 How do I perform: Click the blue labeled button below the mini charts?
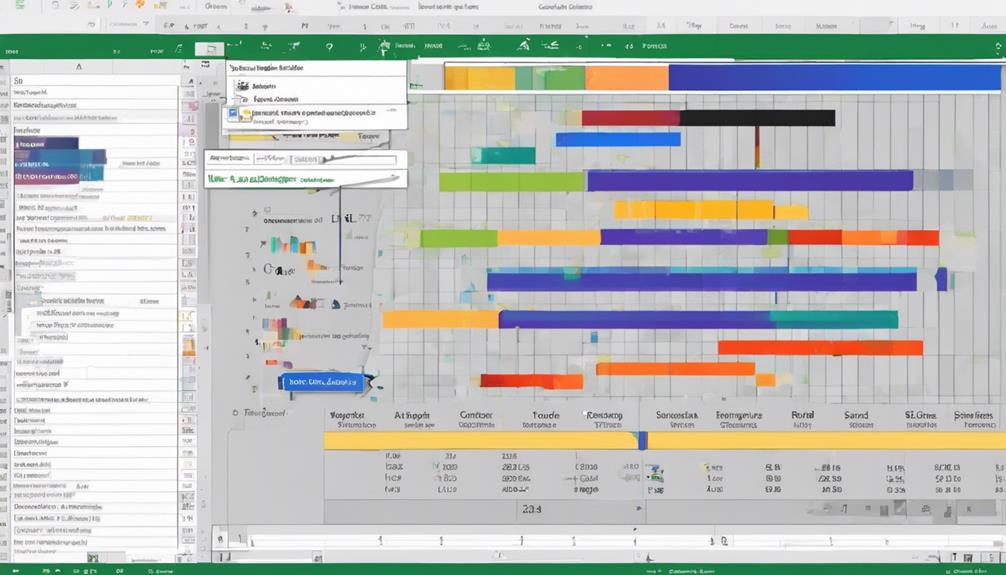[323, 382]
